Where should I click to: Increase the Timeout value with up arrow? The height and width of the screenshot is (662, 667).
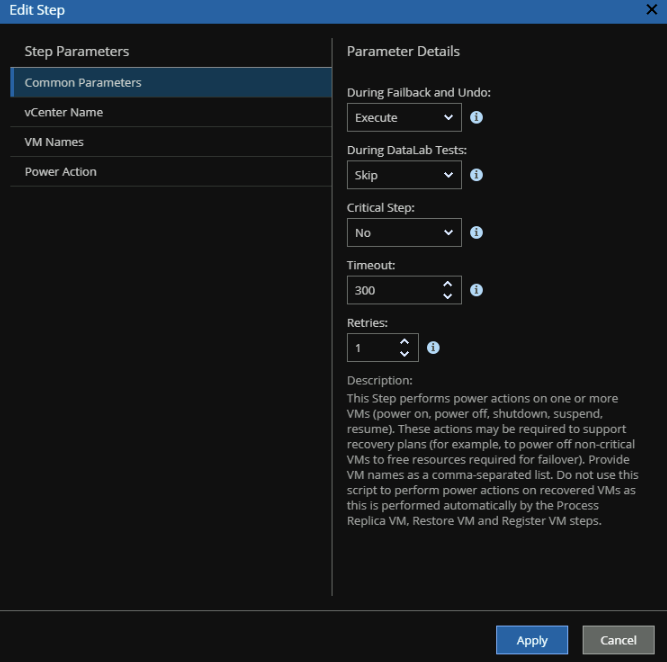click(x=448, y=284)
